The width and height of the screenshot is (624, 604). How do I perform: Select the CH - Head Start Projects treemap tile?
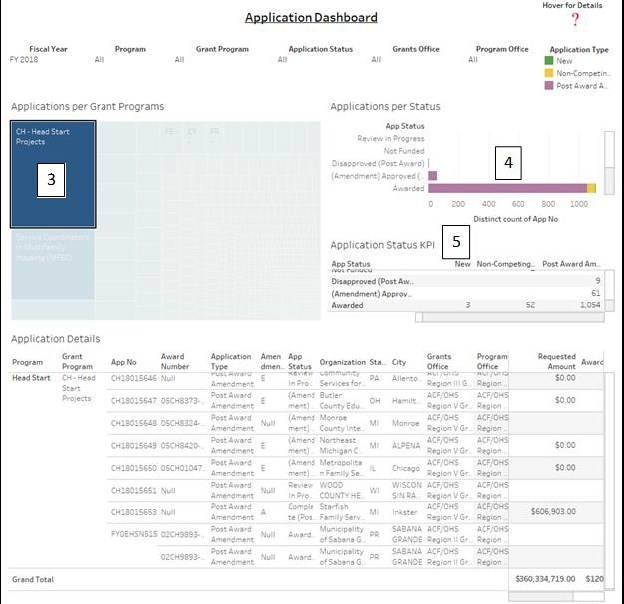[53, 175]
